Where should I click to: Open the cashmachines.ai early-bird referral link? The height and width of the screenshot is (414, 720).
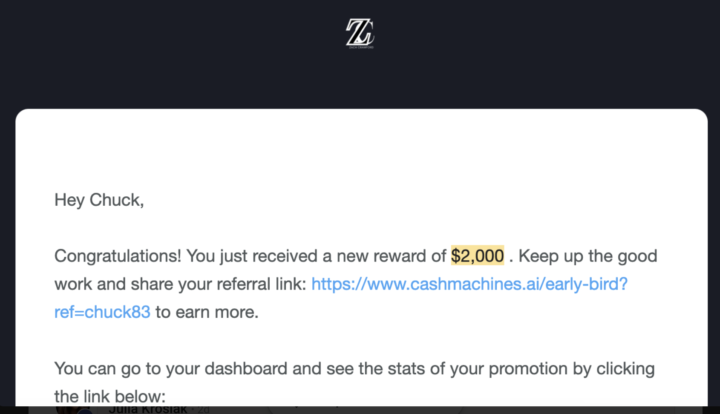469,284
